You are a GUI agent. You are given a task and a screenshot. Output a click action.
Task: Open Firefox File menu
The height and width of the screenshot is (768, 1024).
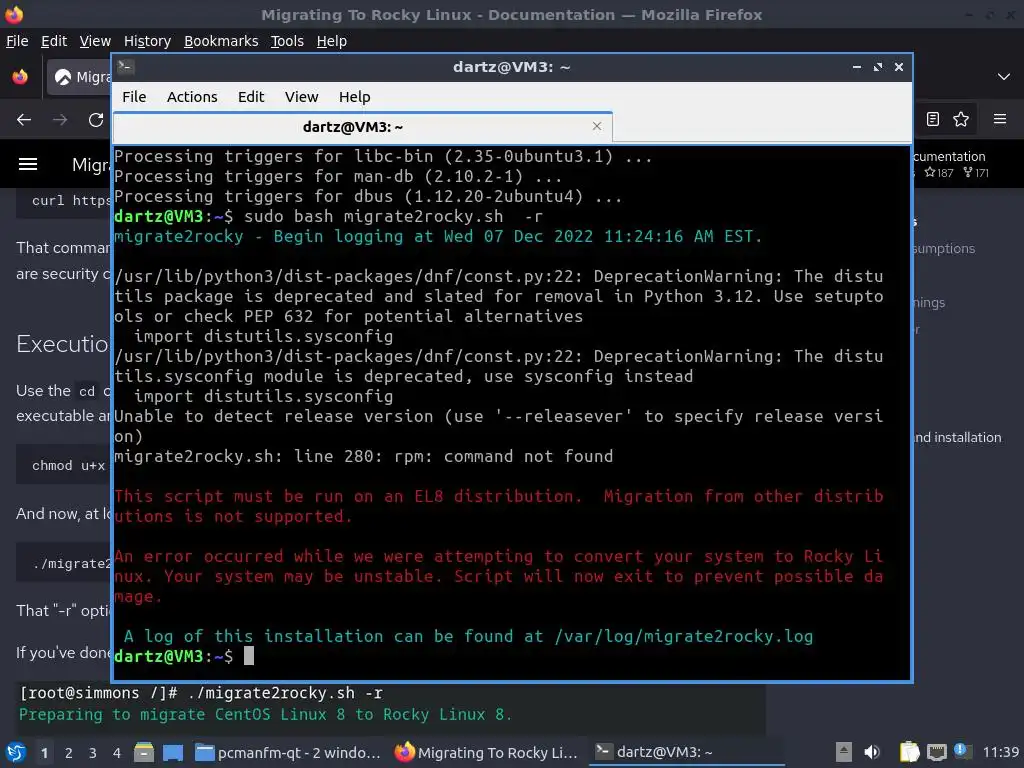click(x=17, y=41)
